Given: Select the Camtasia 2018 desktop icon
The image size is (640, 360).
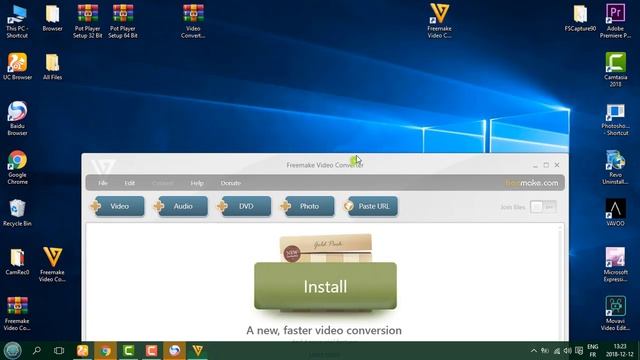Looking at the screenshot, I should coord(615,69).
